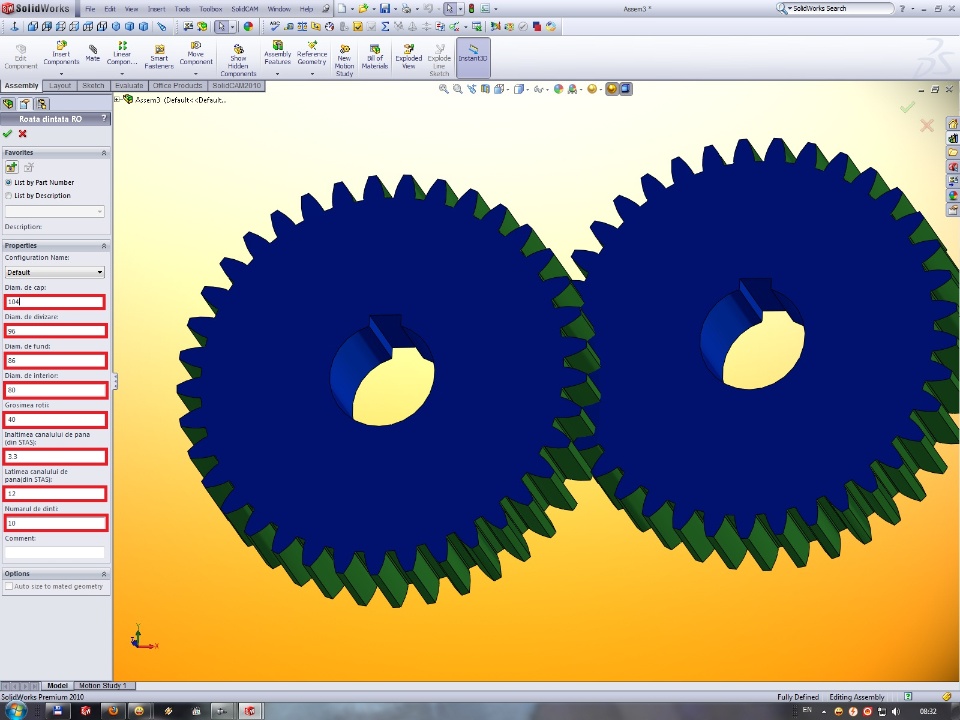
Task: Collapse the Options section
Action: [x=103, y=574]
